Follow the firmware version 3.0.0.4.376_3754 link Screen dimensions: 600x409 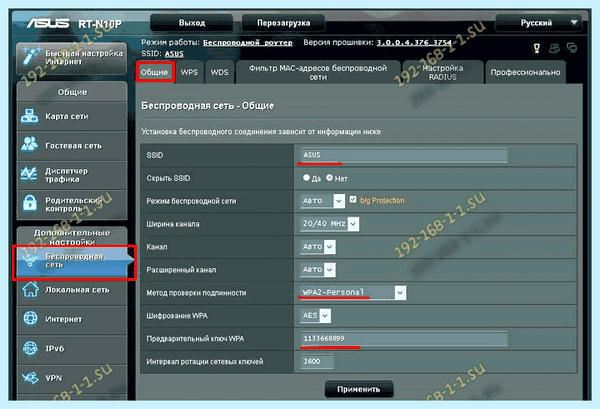click(414, 42)
